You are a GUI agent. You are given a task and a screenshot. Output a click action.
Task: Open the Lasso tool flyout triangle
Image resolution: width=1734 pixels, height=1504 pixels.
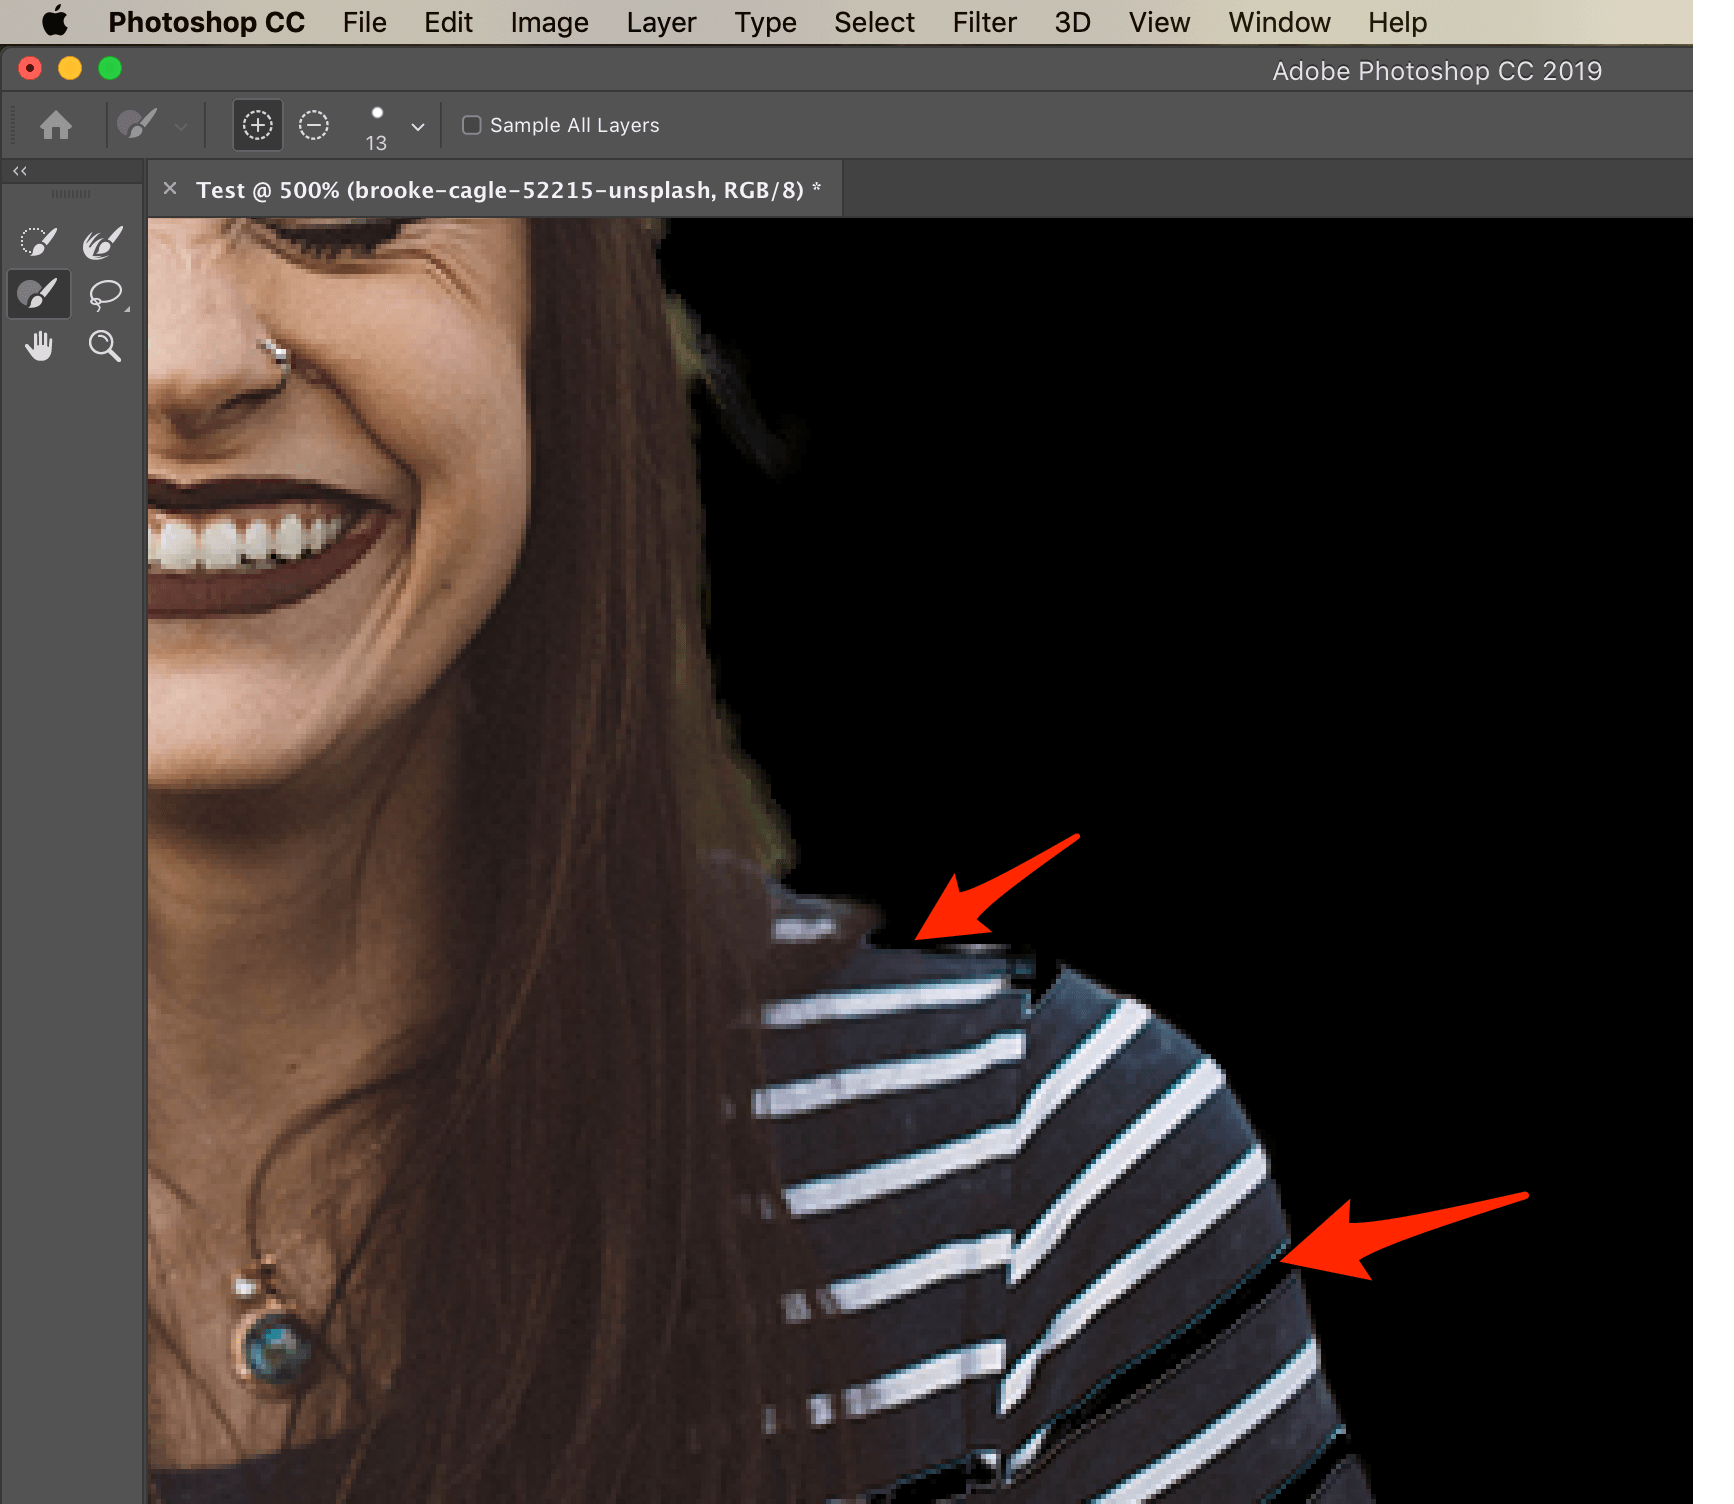[126, 310]
